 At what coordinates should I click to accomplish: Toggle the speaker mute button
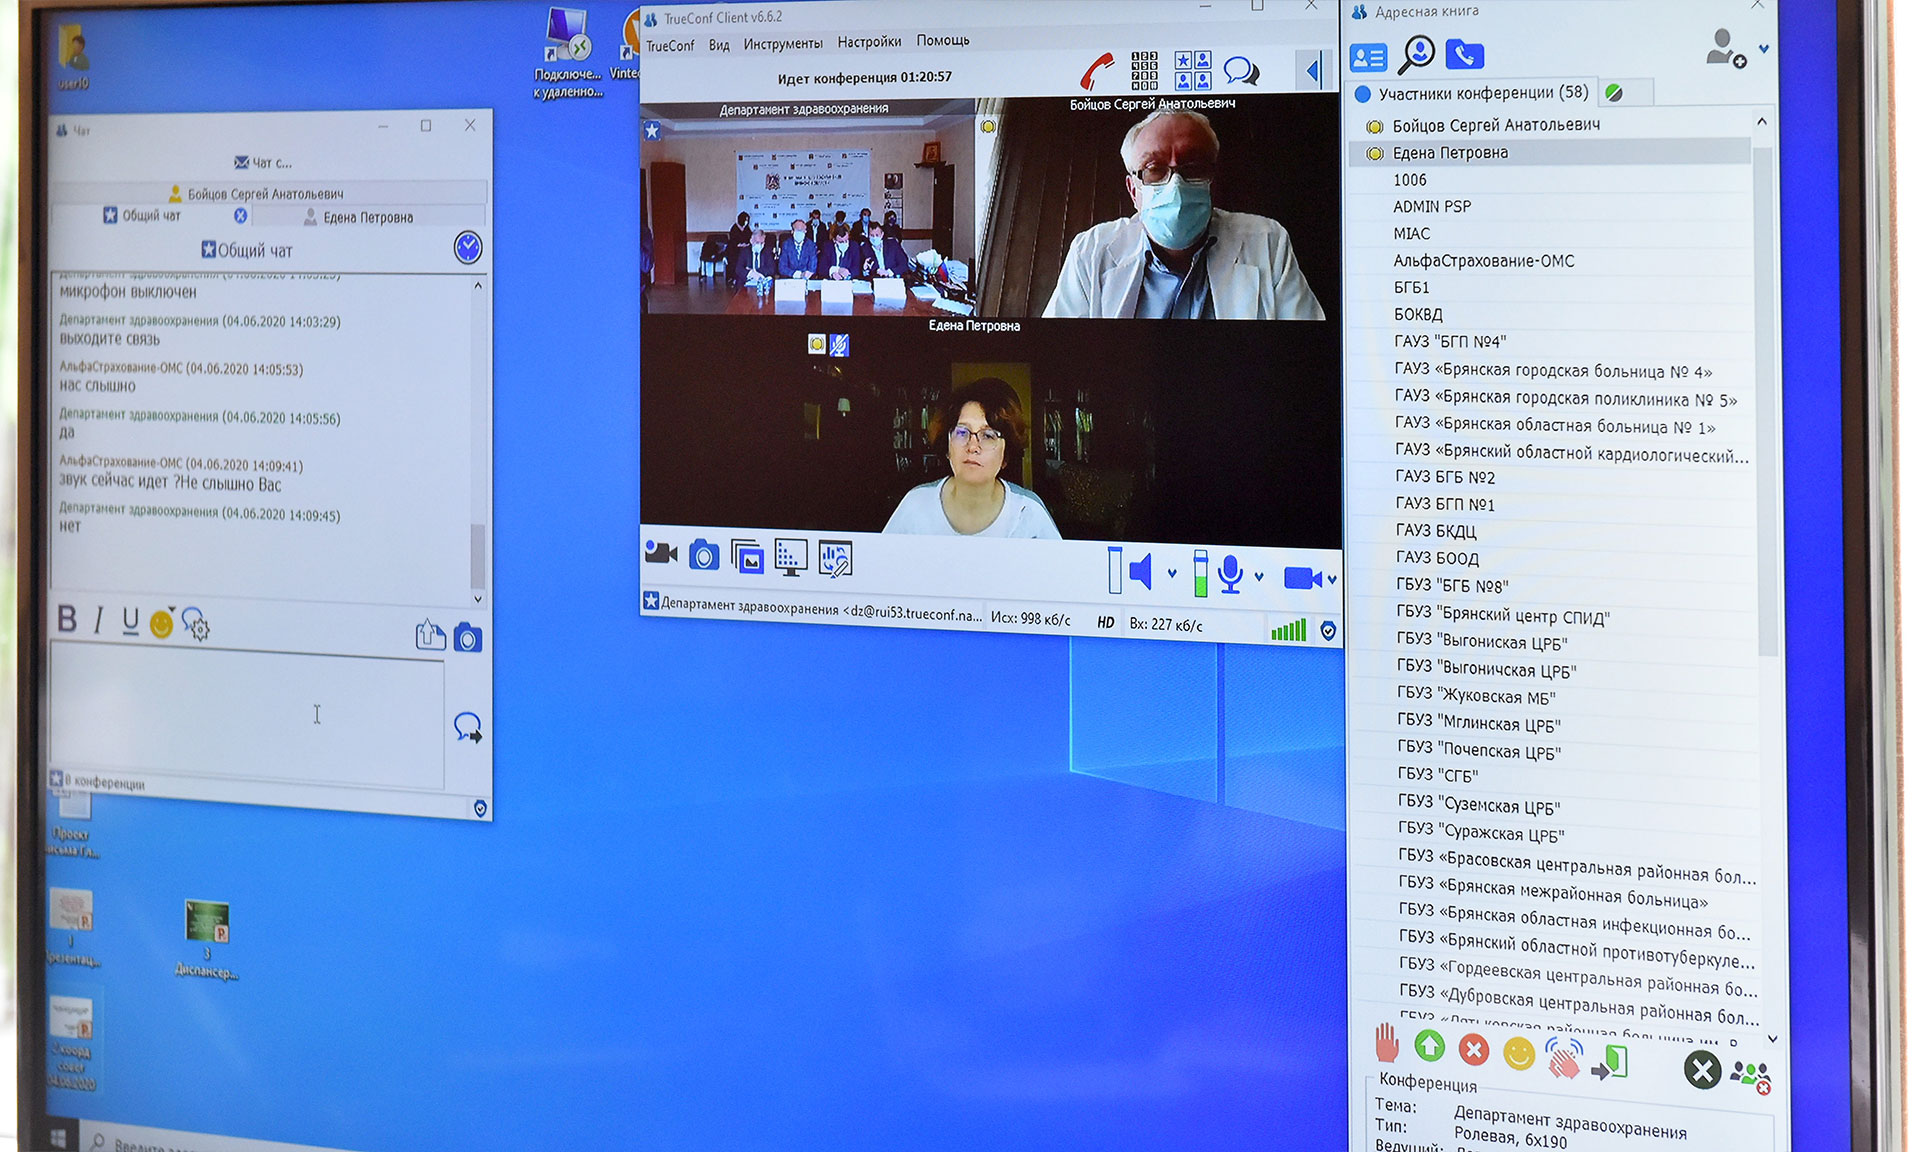point(1141,572)
